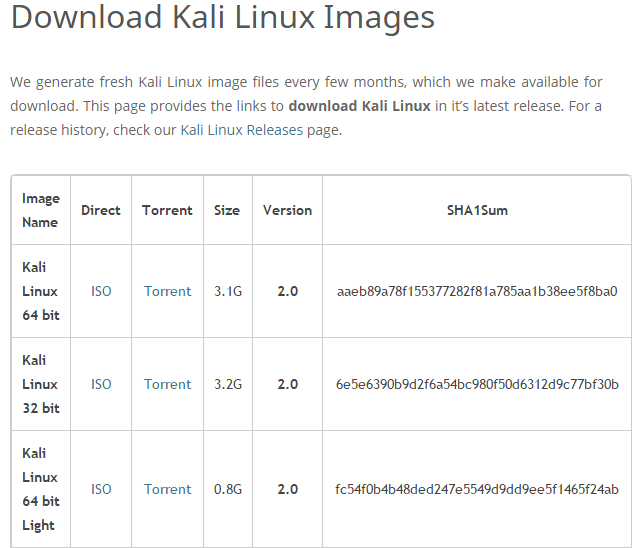The image size is (632, 548).
Task: Click the Version column header
Action: pos(287,210)
